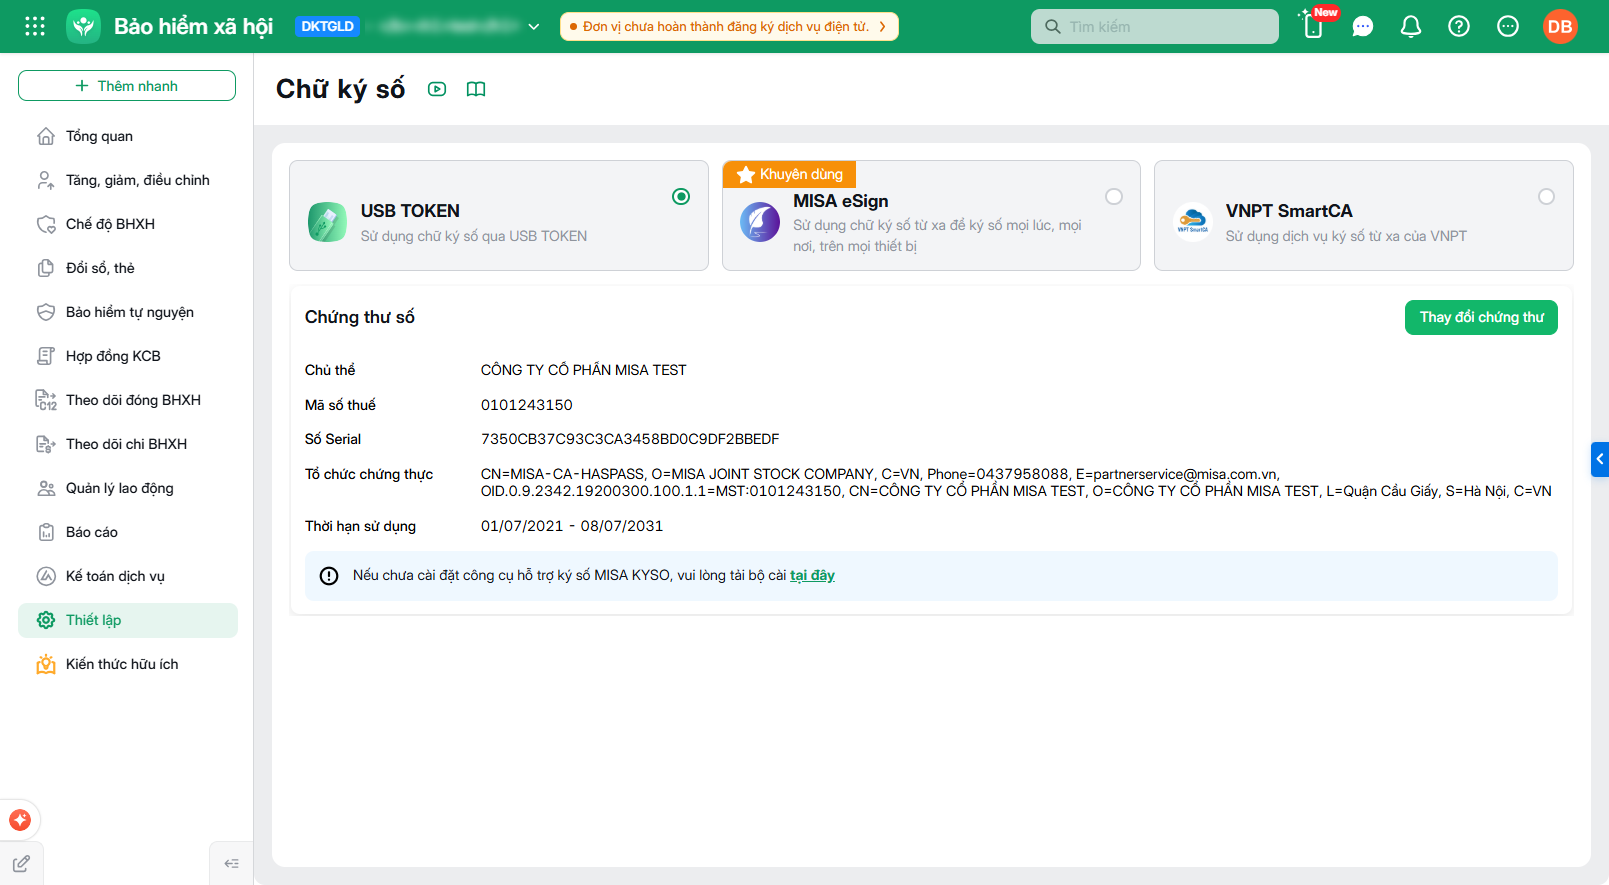Click the MISA eSign feather logo

760,222
